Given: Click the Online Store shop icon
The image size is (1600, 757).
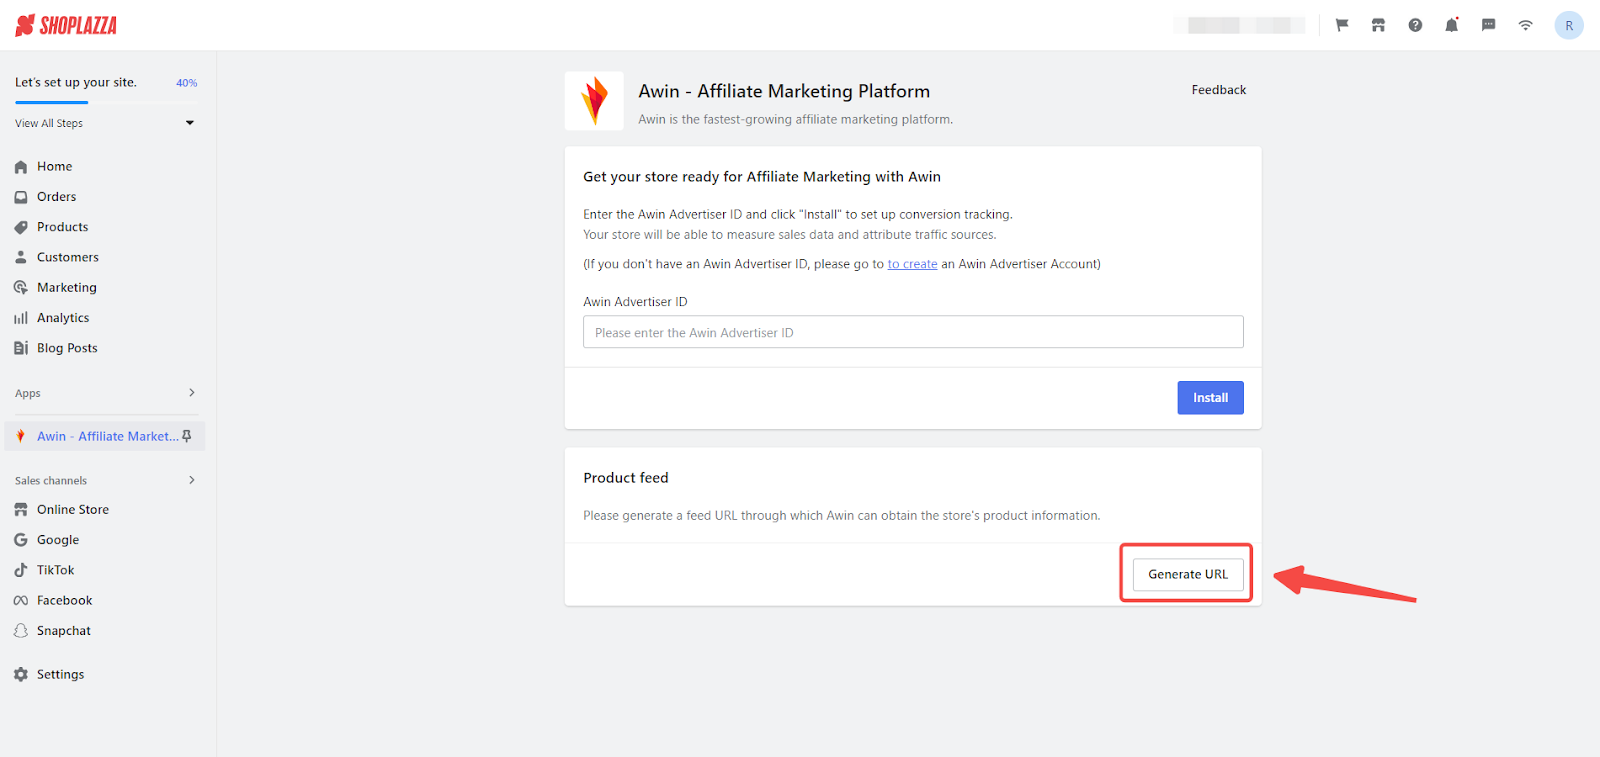Looking at the screenshot, I should [21, 510].
